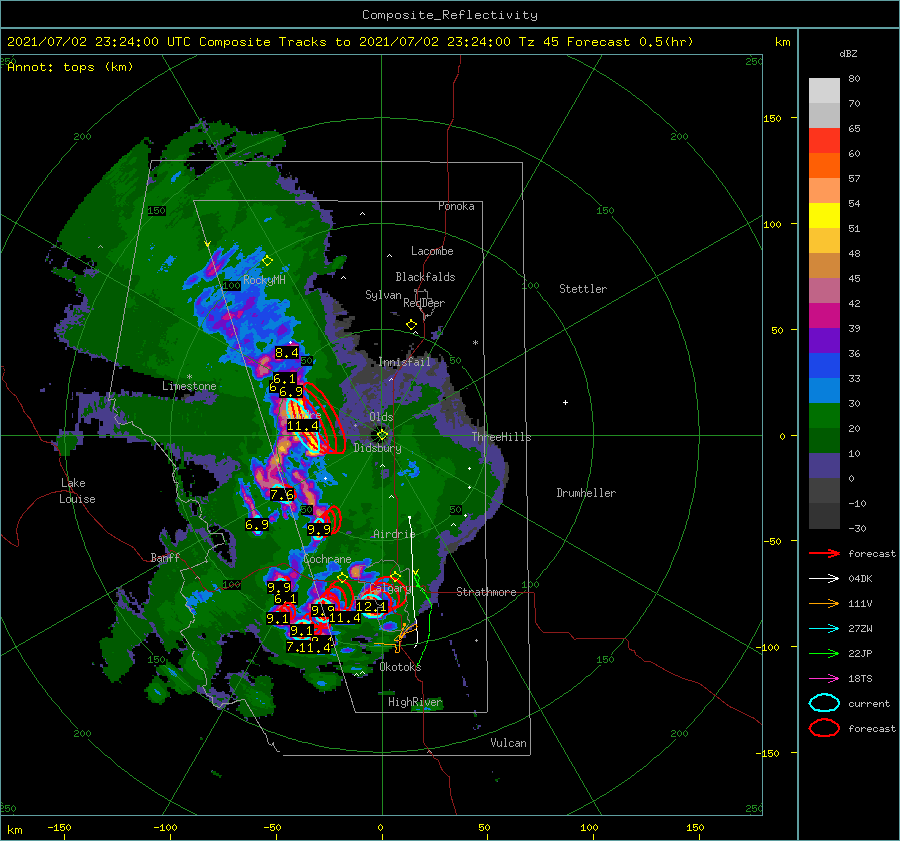This screenshot has width=900, height=841.
Task: Click the 7.6 storm top label
Action: [282, 494]
